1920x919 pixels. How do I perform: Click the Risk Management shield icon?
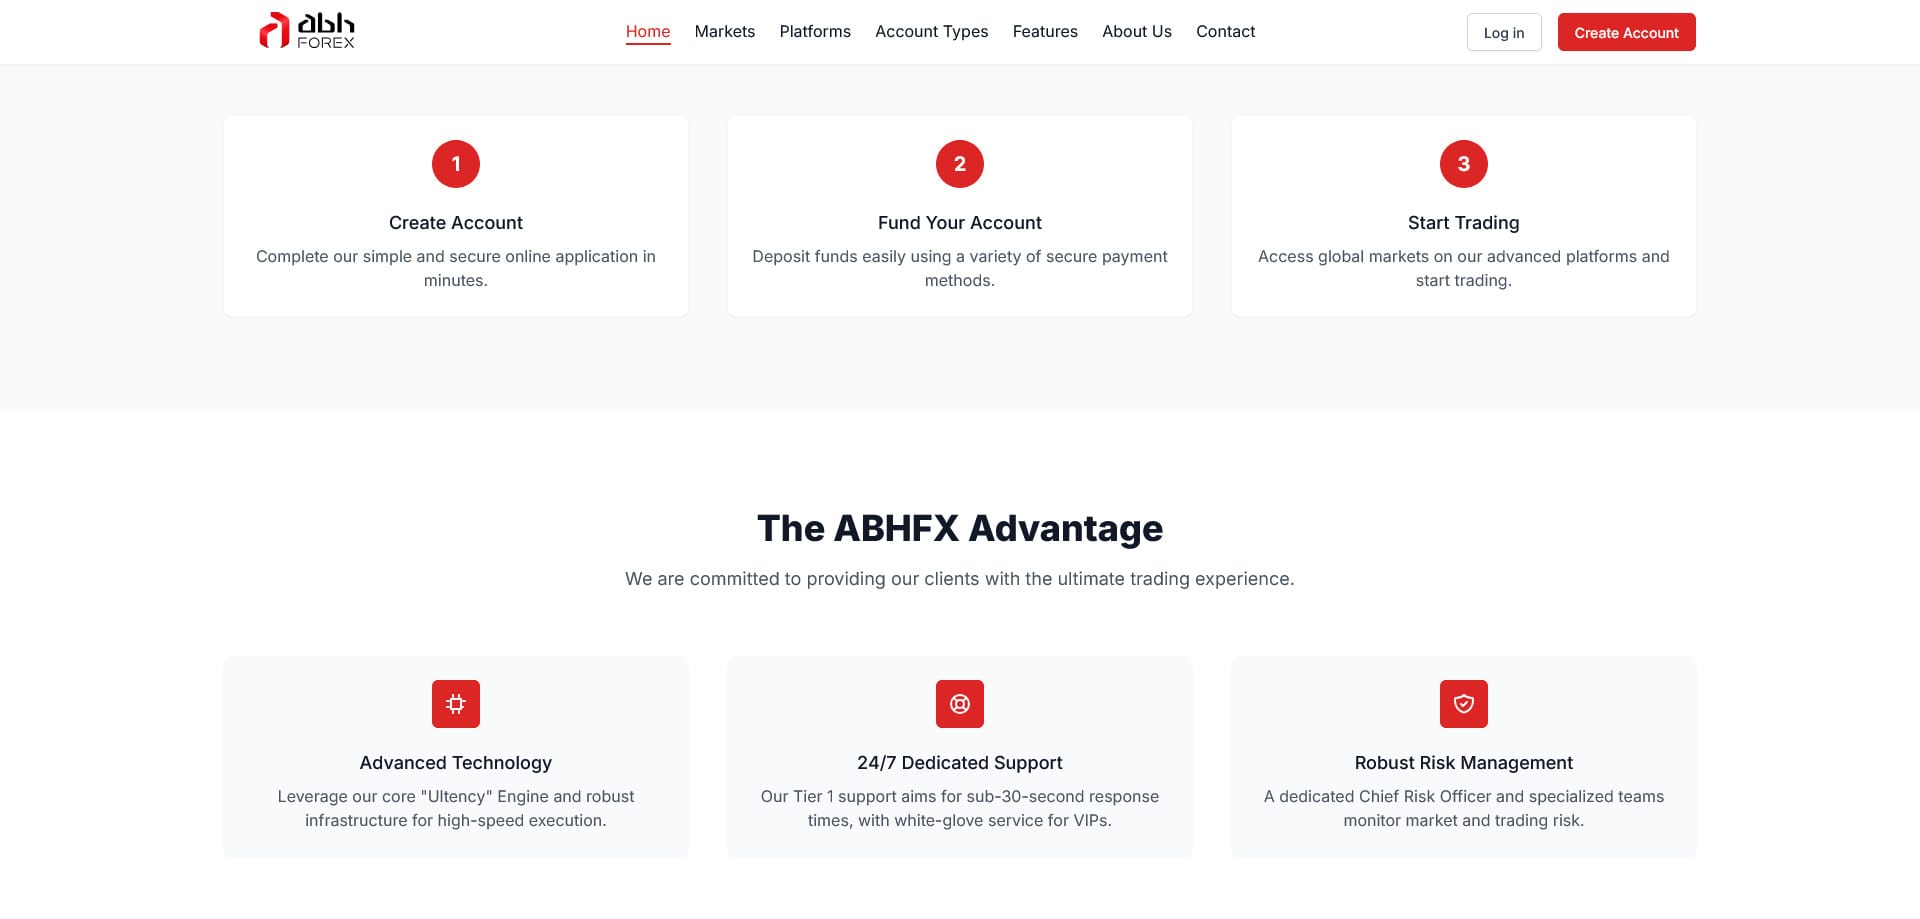[x=1463, y=704]
